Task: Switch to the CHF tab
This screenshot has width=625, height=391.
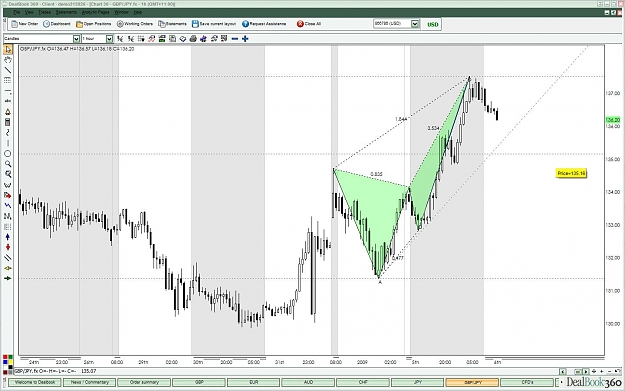Action: tap(363, 382)
